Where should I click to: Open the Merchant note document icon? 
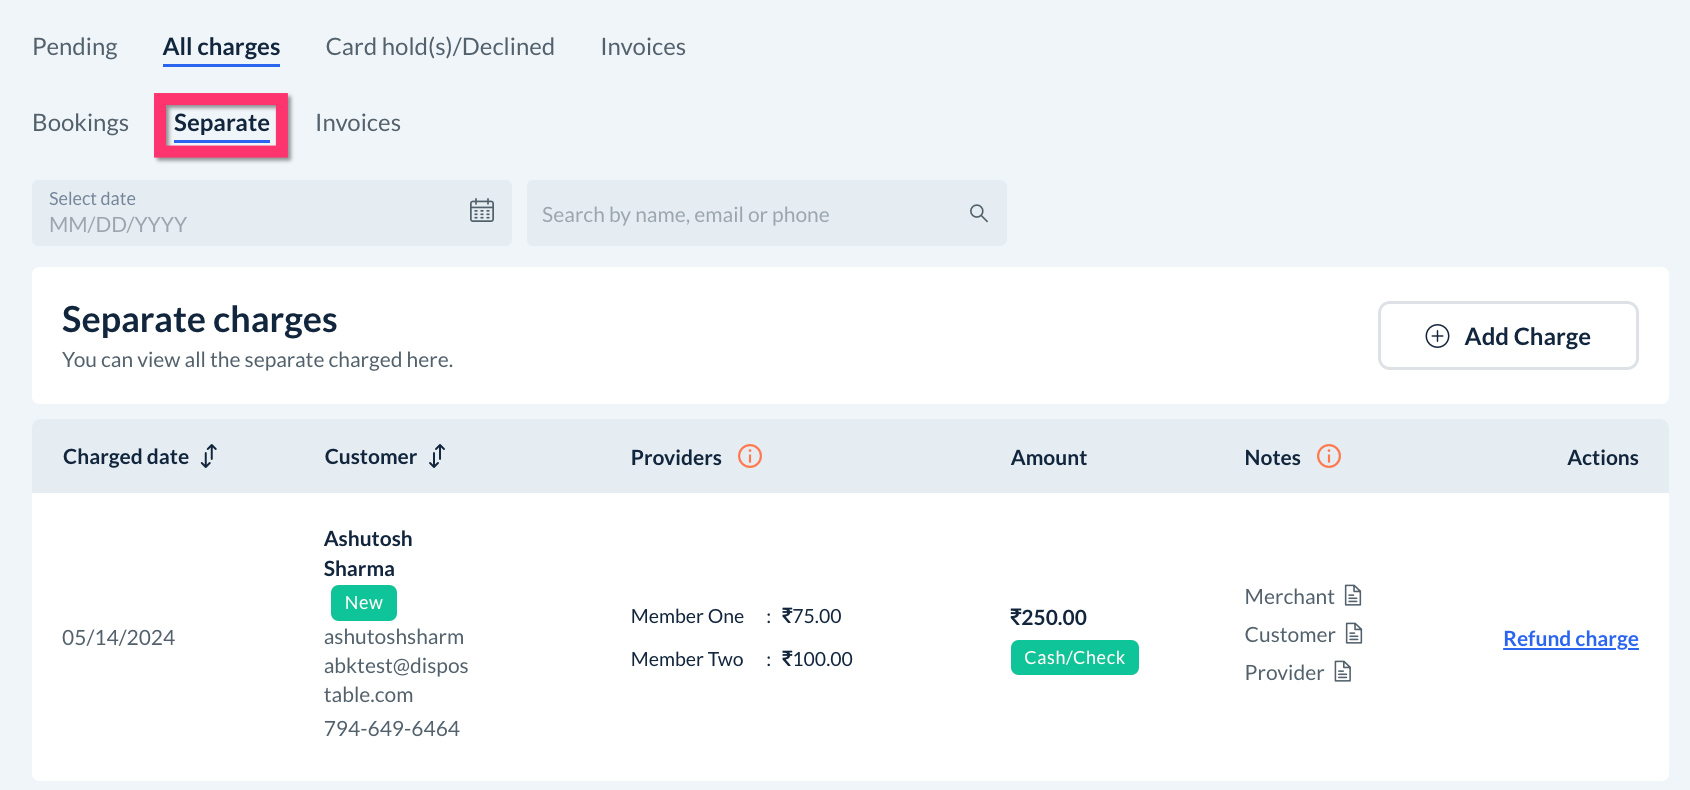click(1353, 596)
